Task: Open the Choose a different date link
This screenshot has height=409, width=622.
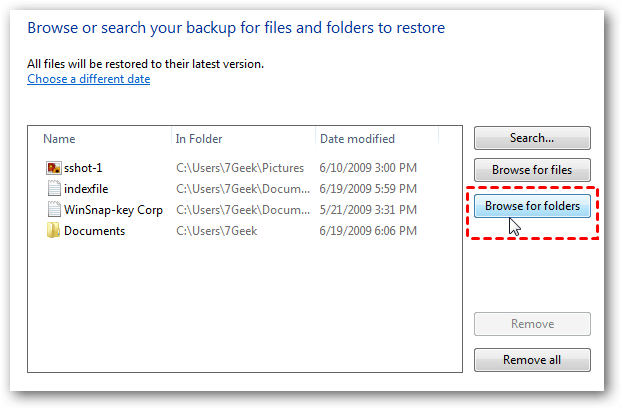Action: click(89, 79)
